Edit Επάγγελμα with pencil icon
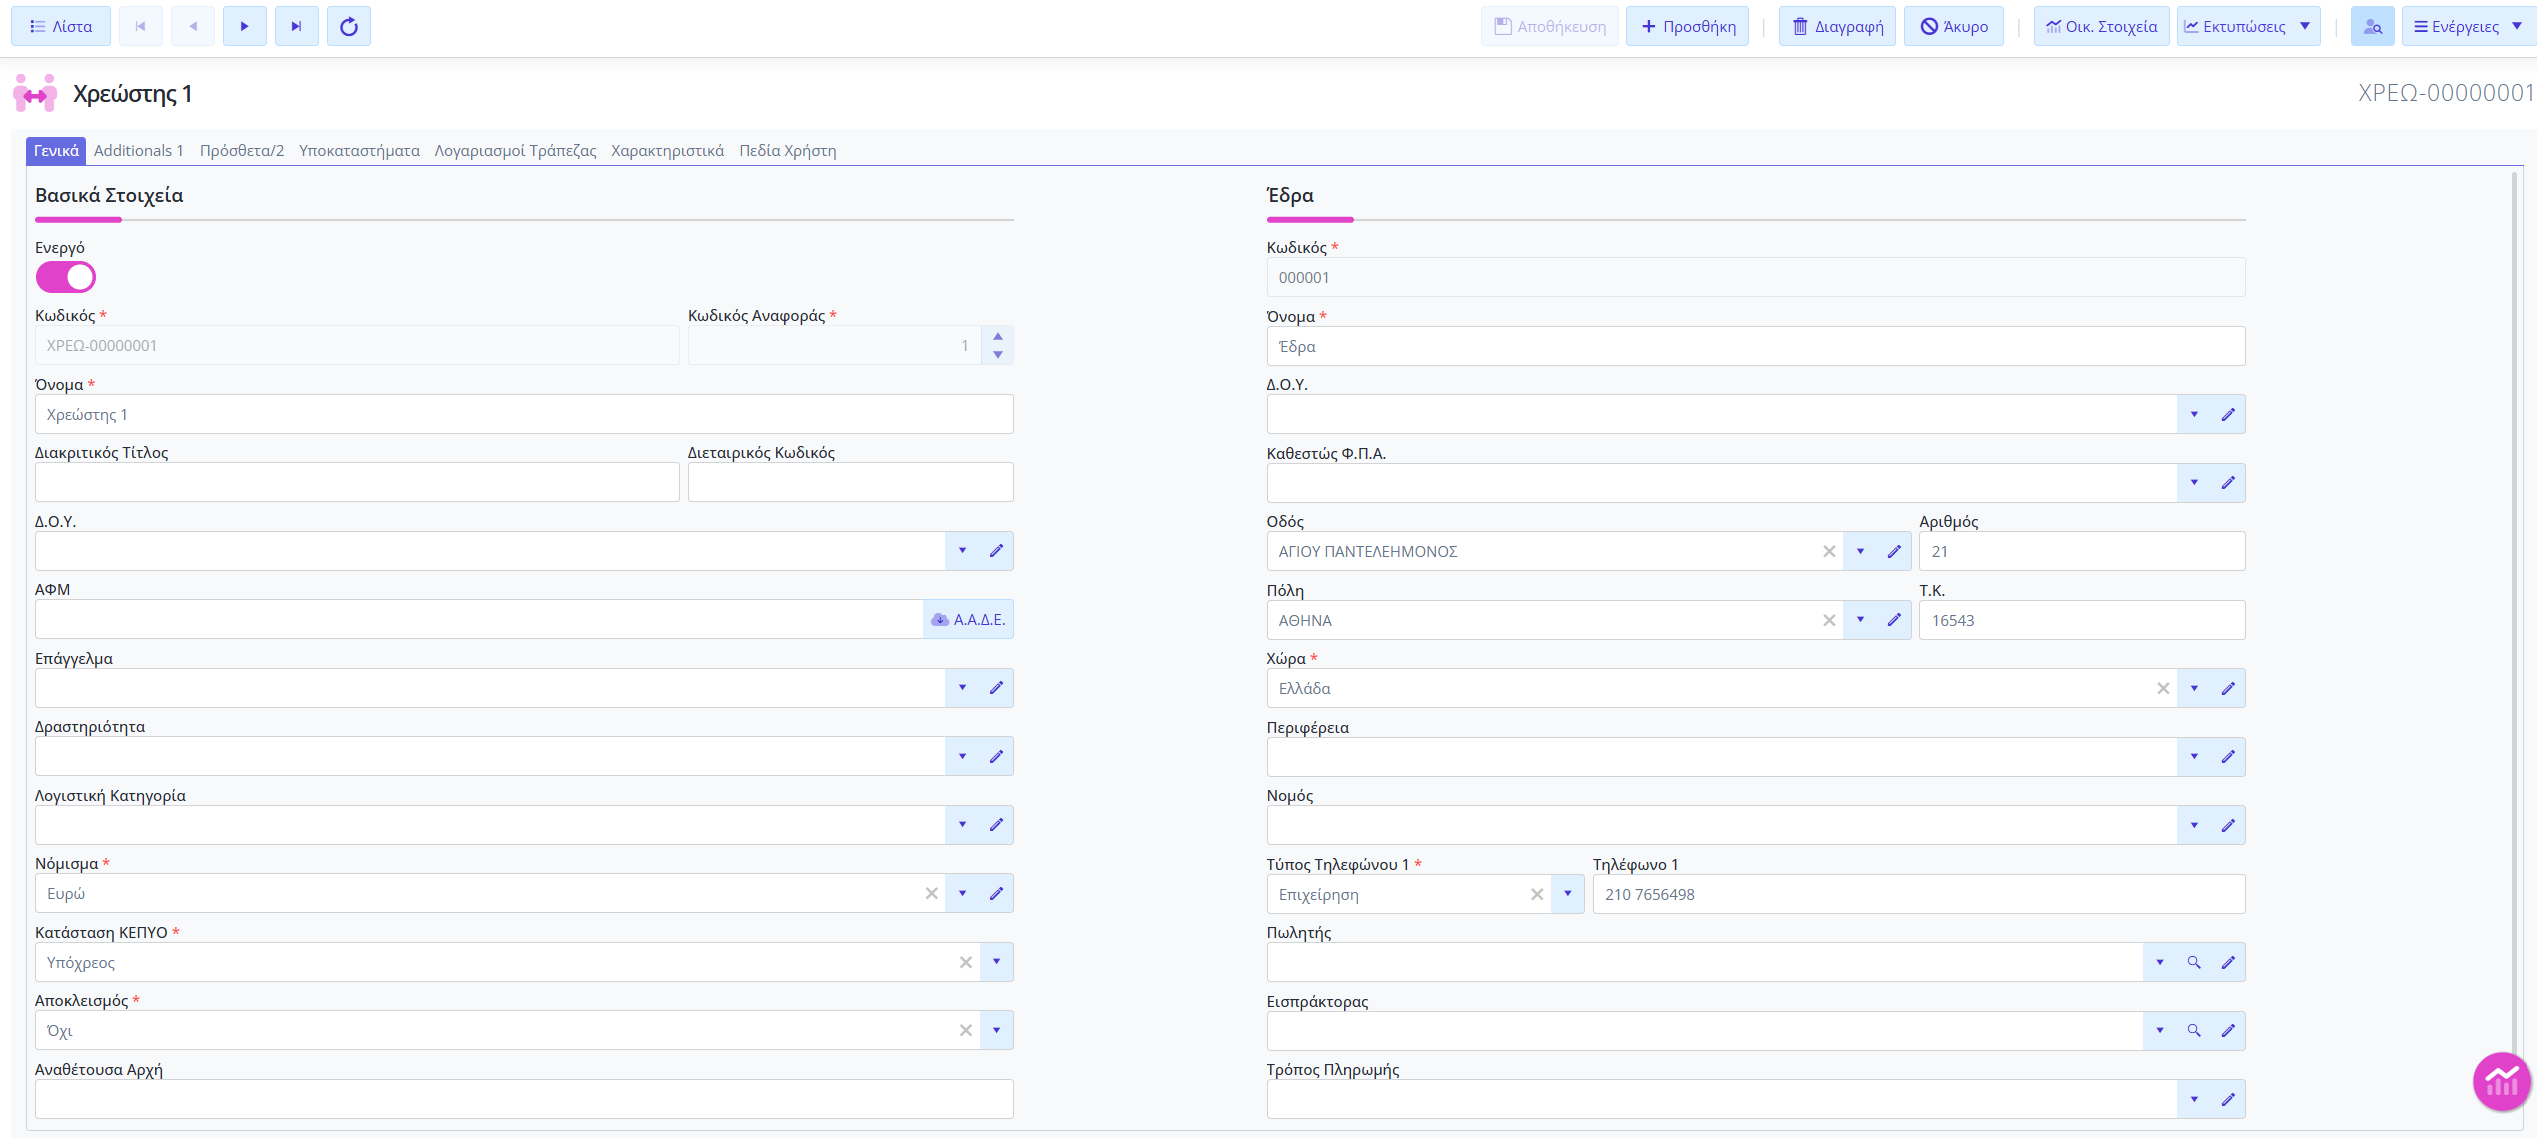This screenshot has height=1138, width=2537. click(996, 688)
